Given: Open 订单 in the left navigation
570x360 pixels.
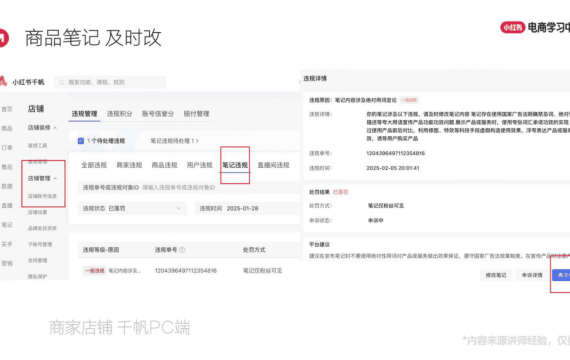Looking at the screenshot, I should point(7,148).
